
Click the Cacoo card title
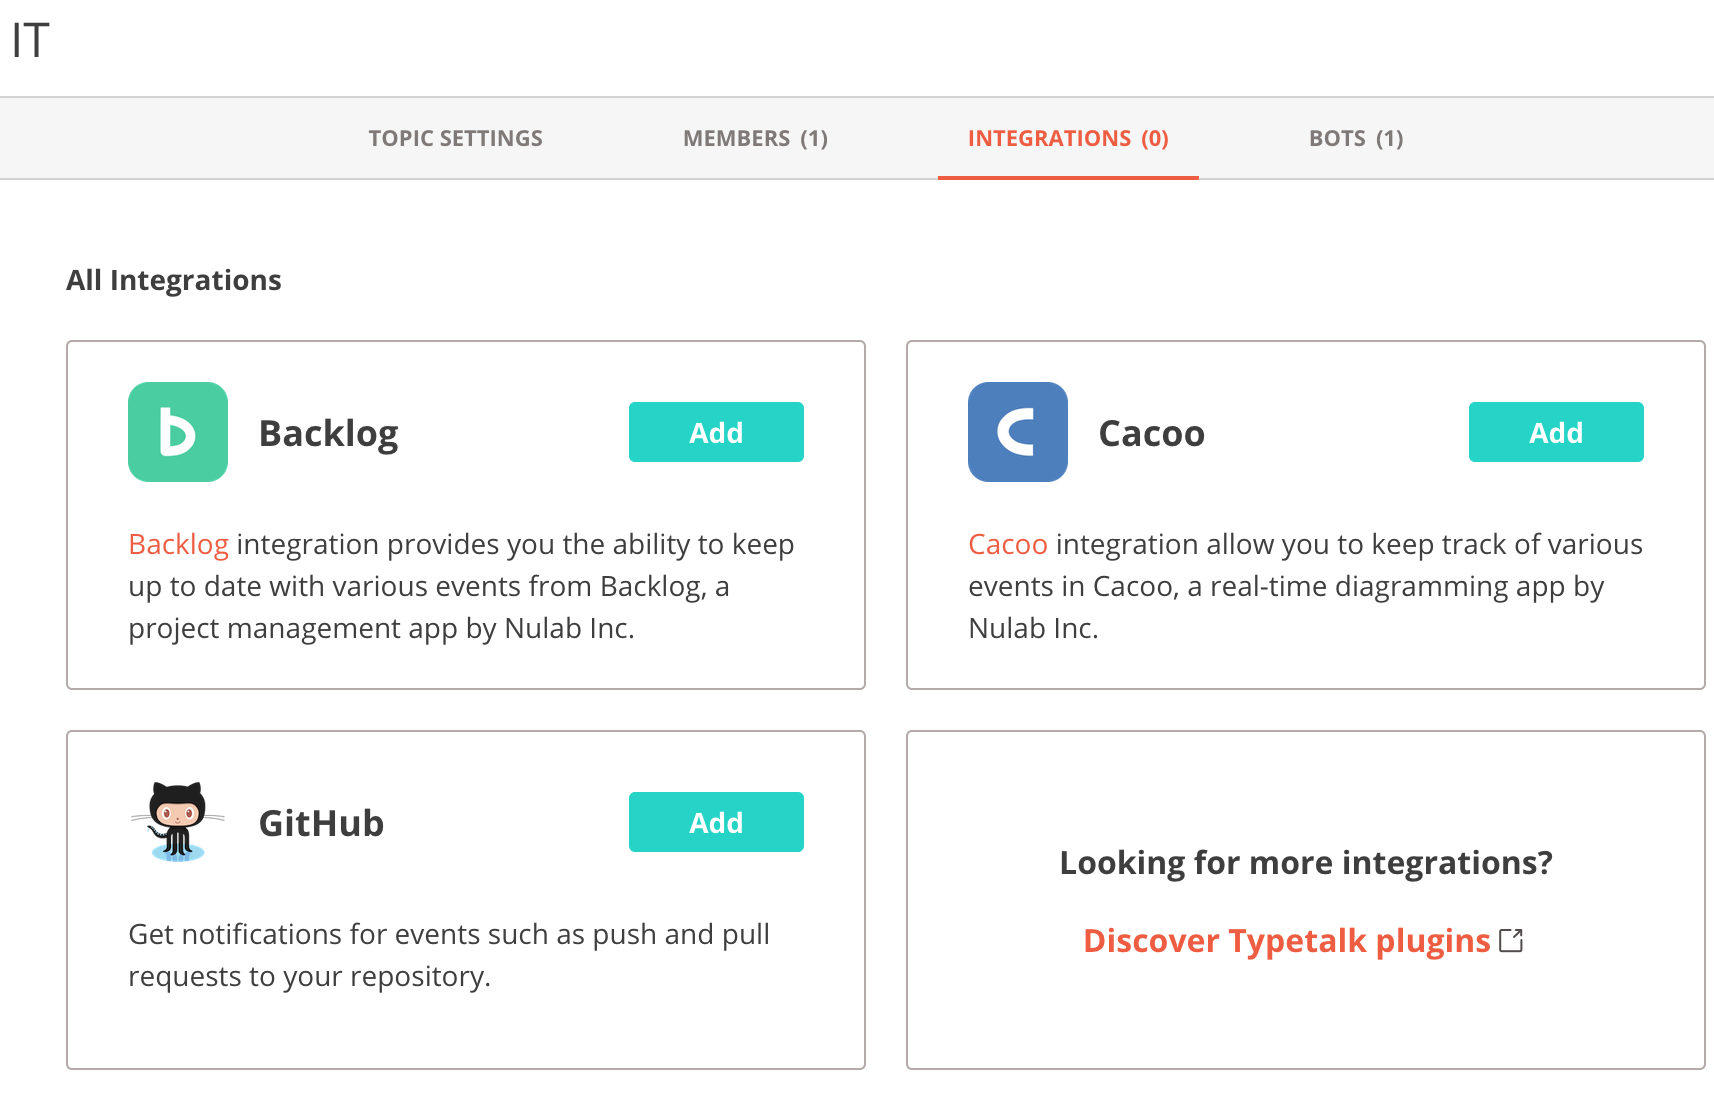[1152, 434]
